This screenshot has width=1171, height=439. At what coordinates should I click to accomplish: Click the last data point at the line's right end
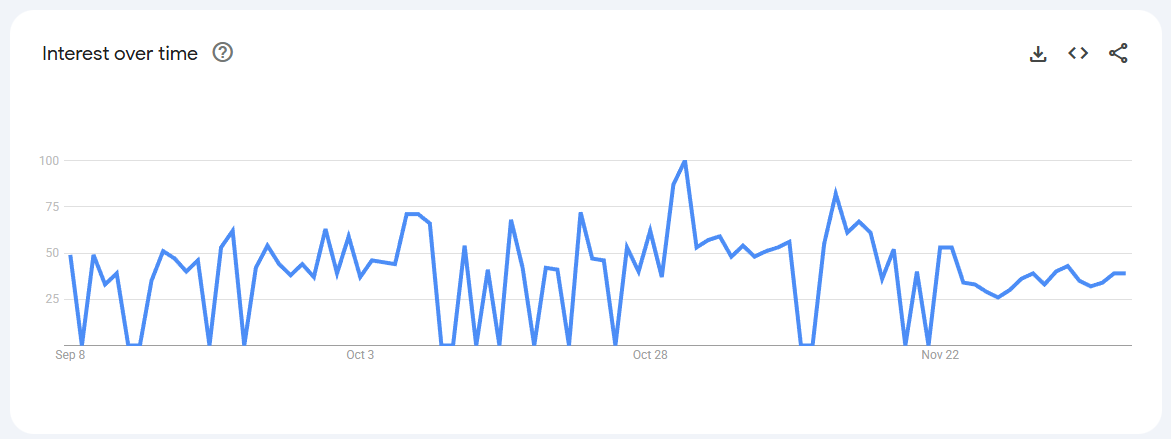coord(1125,273)
